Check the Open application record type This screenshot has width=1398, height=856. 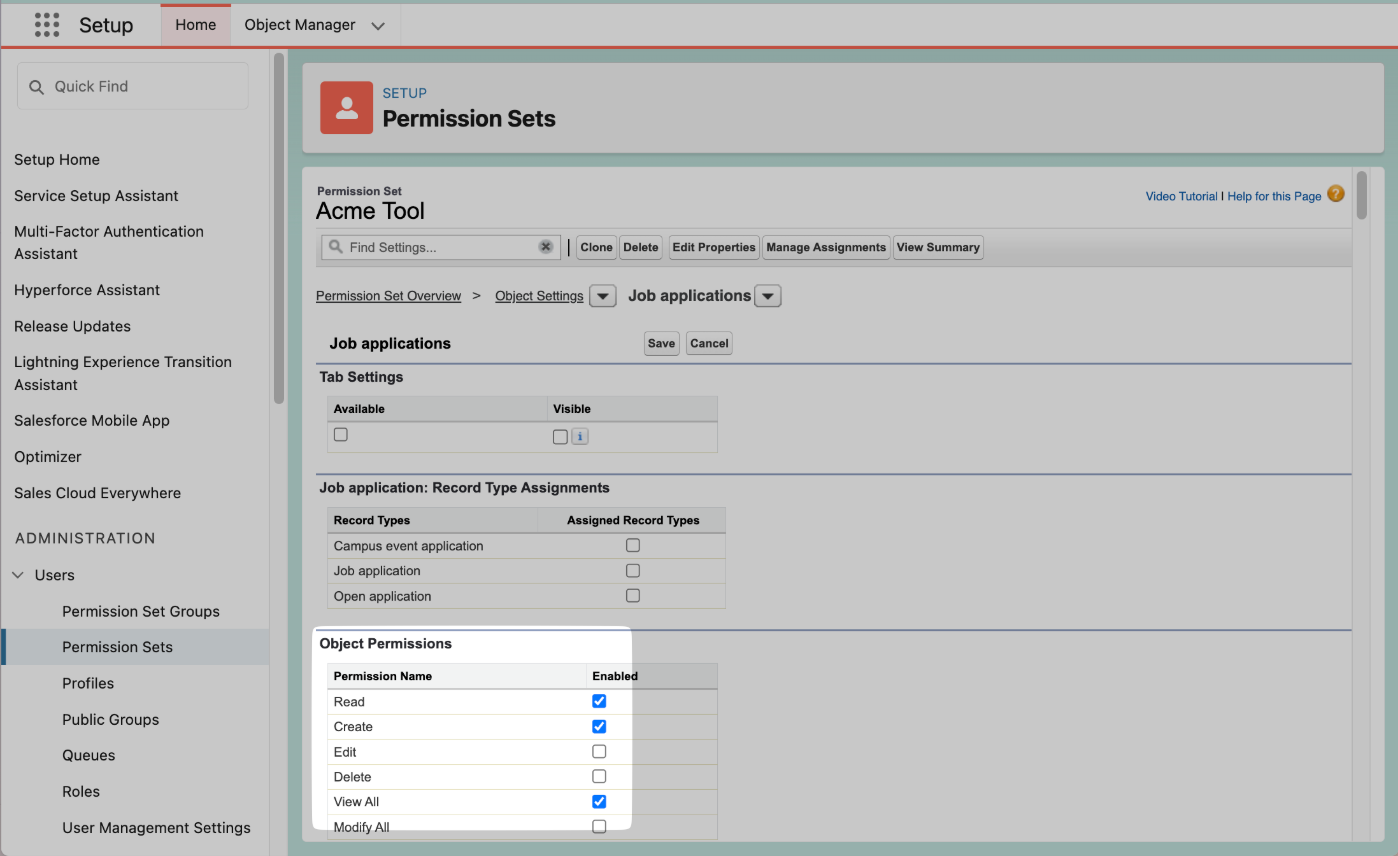(x=633, y=596)
